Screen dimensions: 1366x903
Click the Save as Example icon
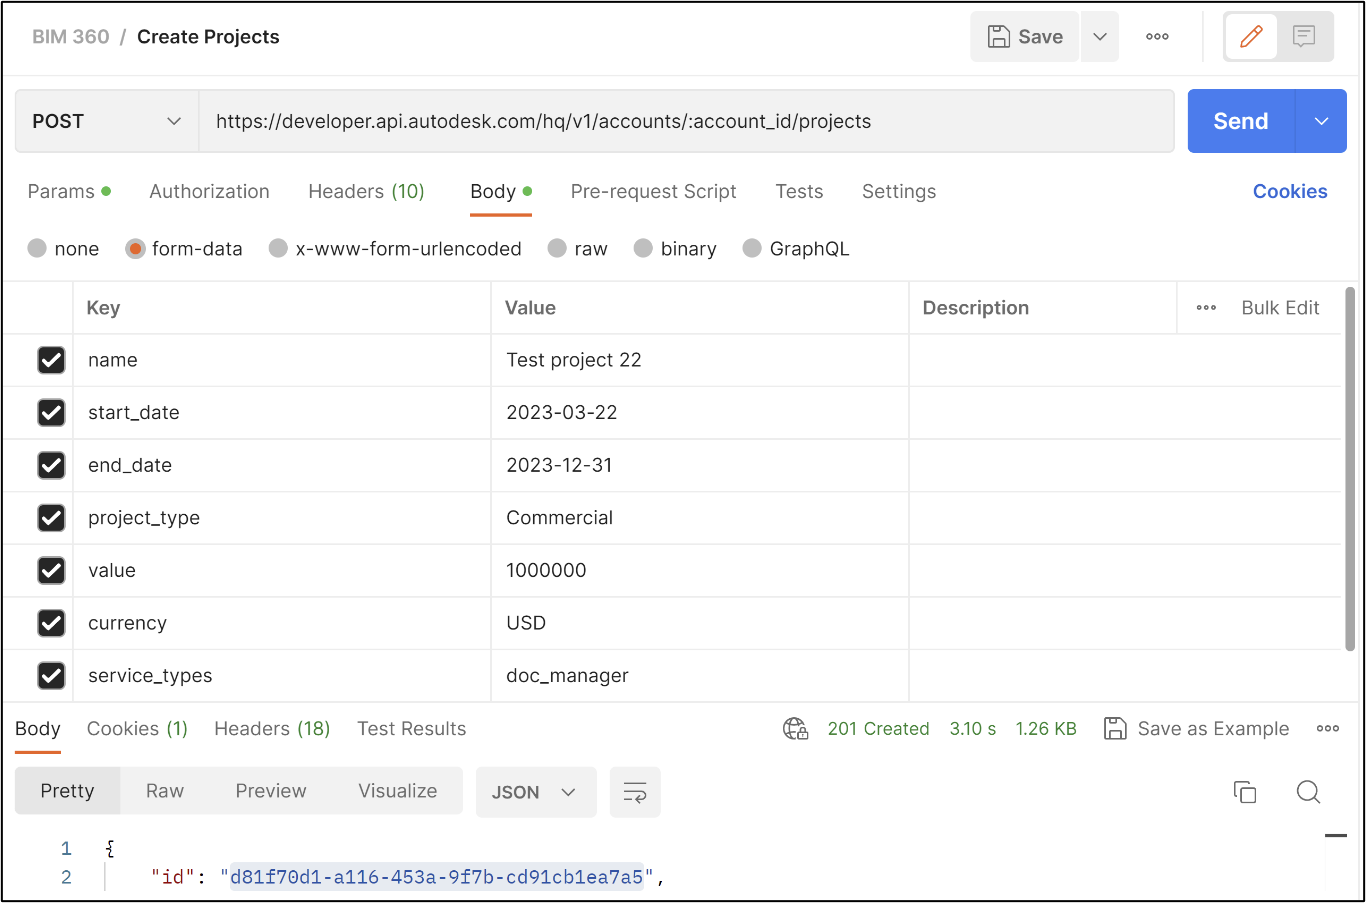click(x=1114, y=728)
